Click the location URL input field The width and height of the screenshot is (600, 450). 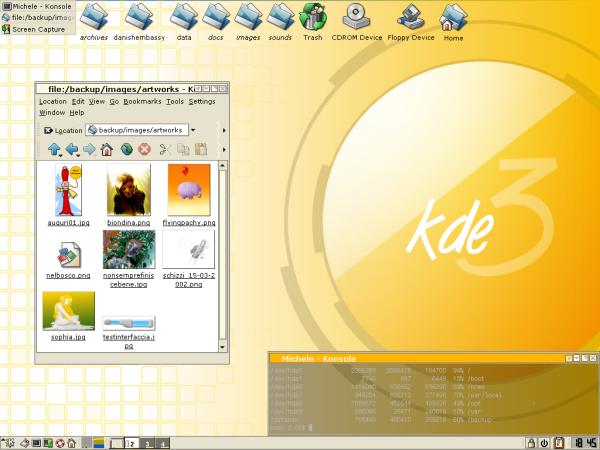137,130
